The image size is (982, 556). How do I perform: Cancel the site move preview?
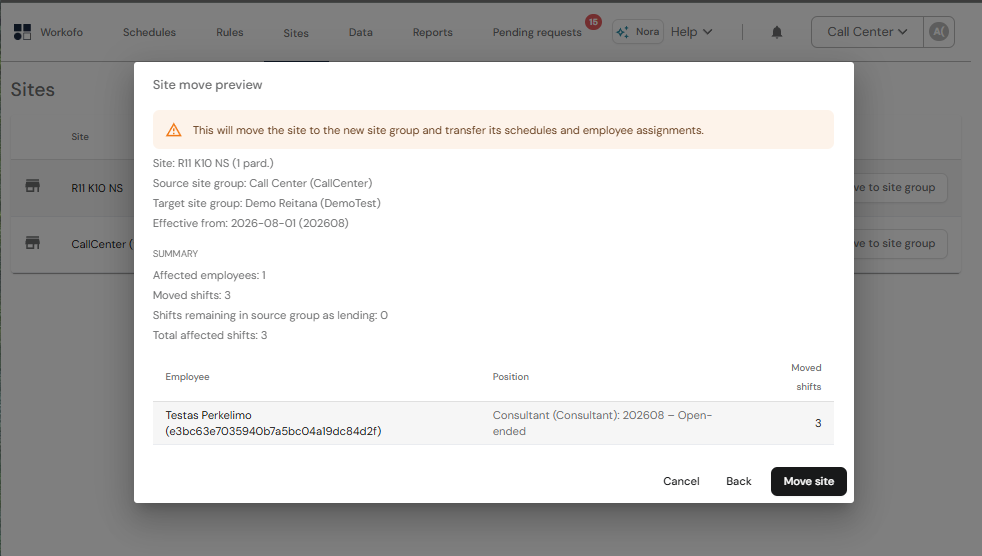pos(681,481)
